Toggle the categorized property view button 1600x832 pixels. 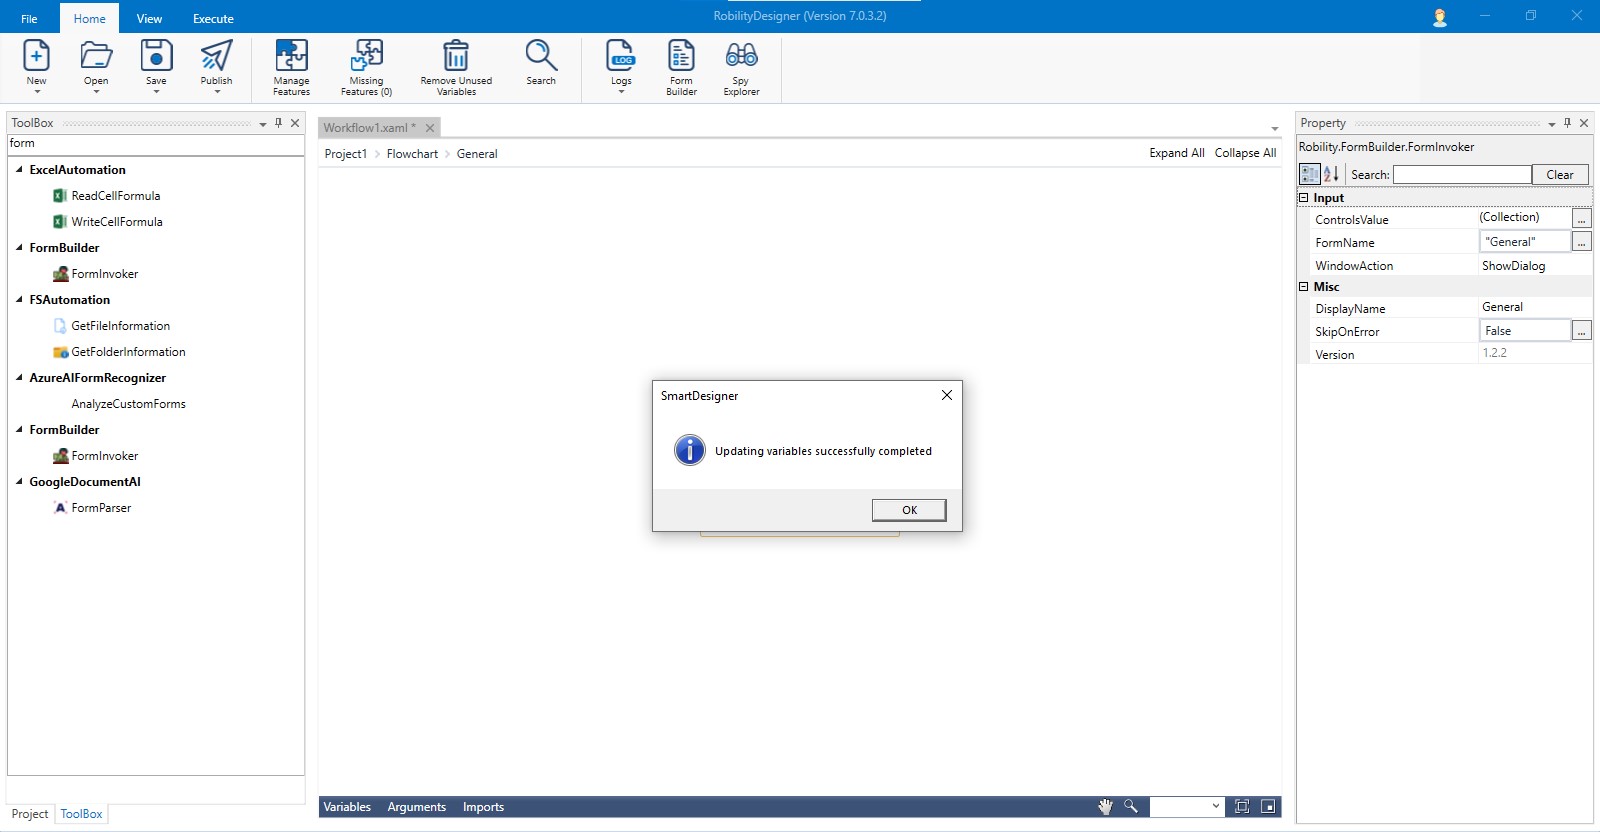point(1309,174)
